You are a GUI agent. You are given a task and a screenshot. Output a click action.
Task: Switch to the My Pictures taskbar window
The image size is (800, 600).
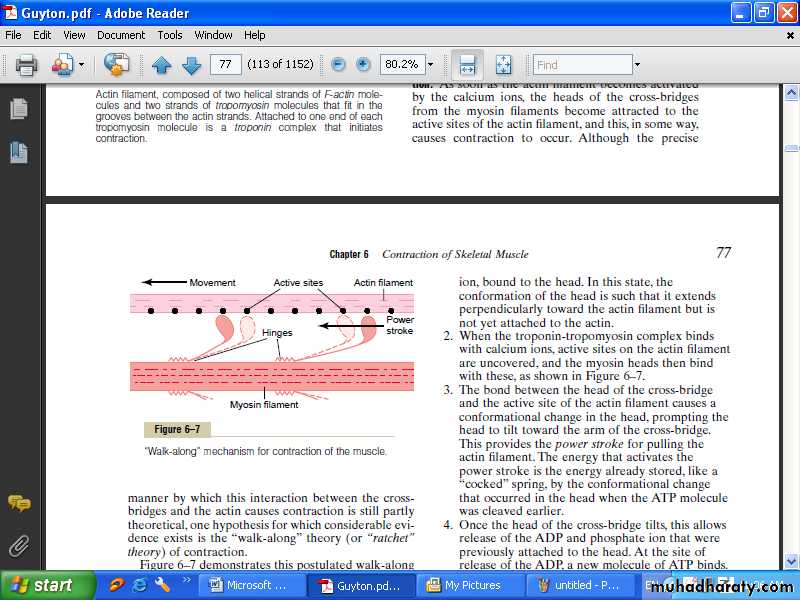465,585
